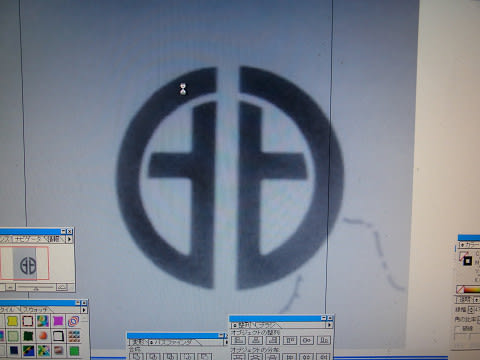Image resolution: width=480 pixels, height=360 pixels.
Task: Switch to the Swatches tab
Action: click(x=36, y=310)
